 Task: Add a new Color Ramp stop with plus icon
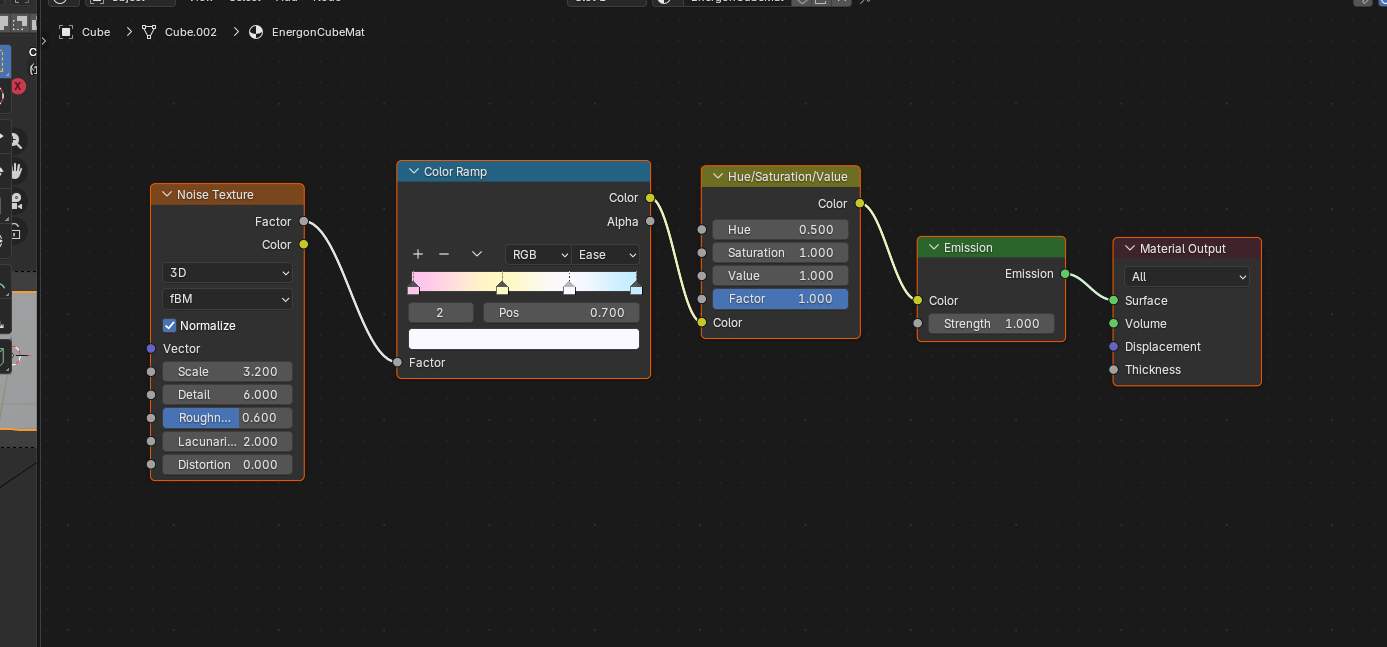pos(418,255)
